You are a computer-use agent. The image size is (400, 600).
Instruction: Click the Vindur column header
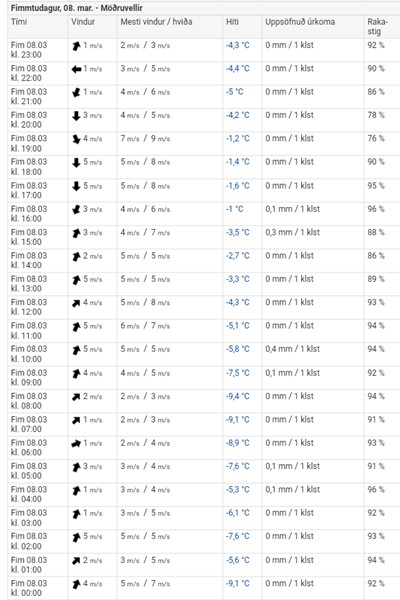point(83,21)
